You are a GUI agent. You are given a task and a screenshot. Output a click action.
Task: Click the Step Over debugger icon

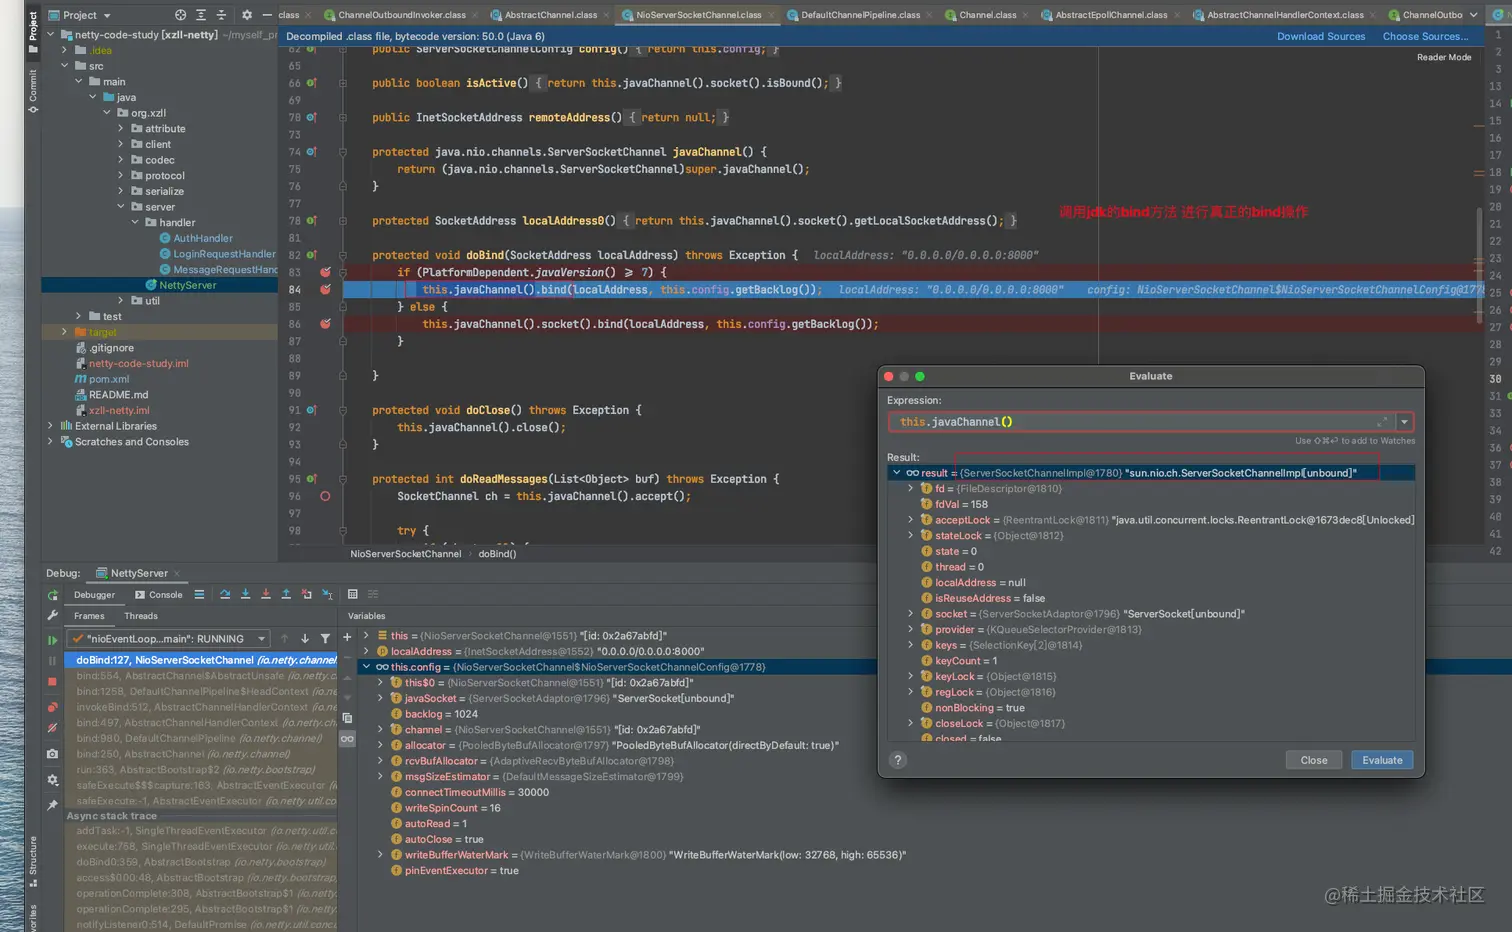(x=225, y=594)
